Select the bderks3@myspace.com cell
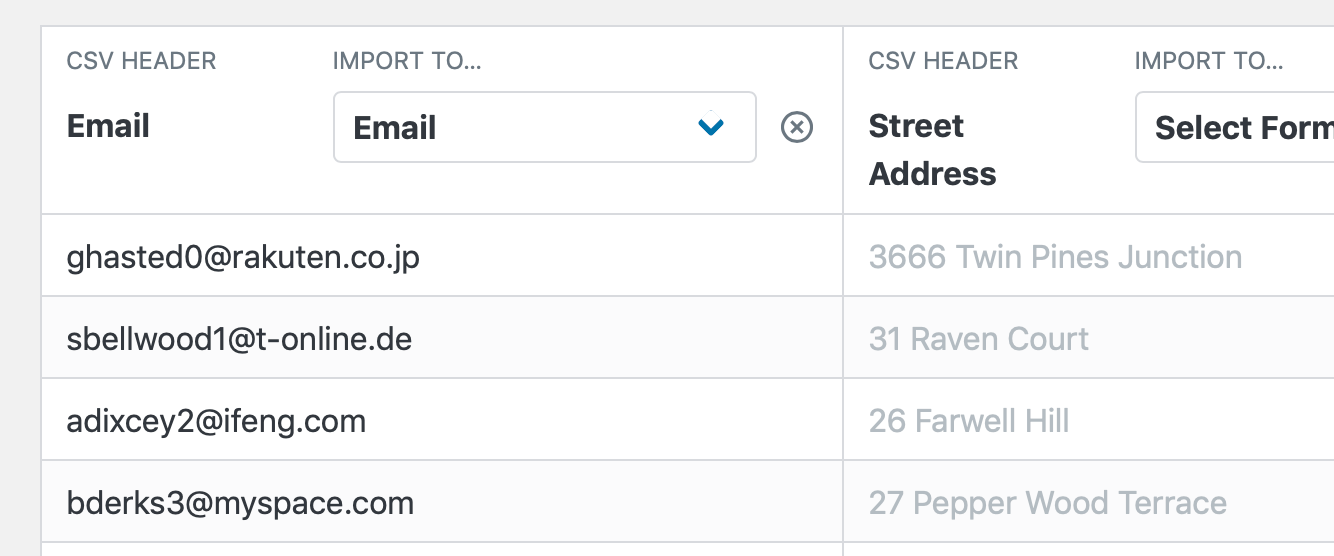This screenshot has width=1334, height=556. pos(442,502)
